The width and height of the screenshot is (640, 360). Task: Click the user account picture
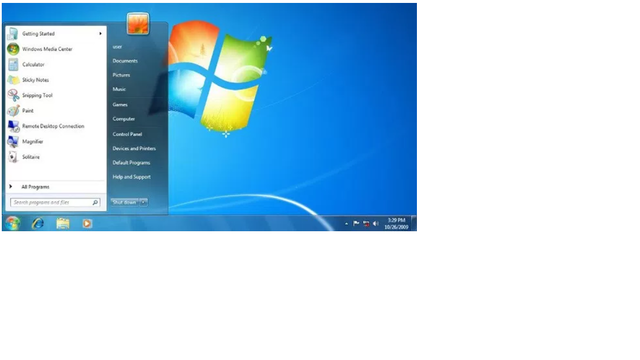click(x=138, y=23)
